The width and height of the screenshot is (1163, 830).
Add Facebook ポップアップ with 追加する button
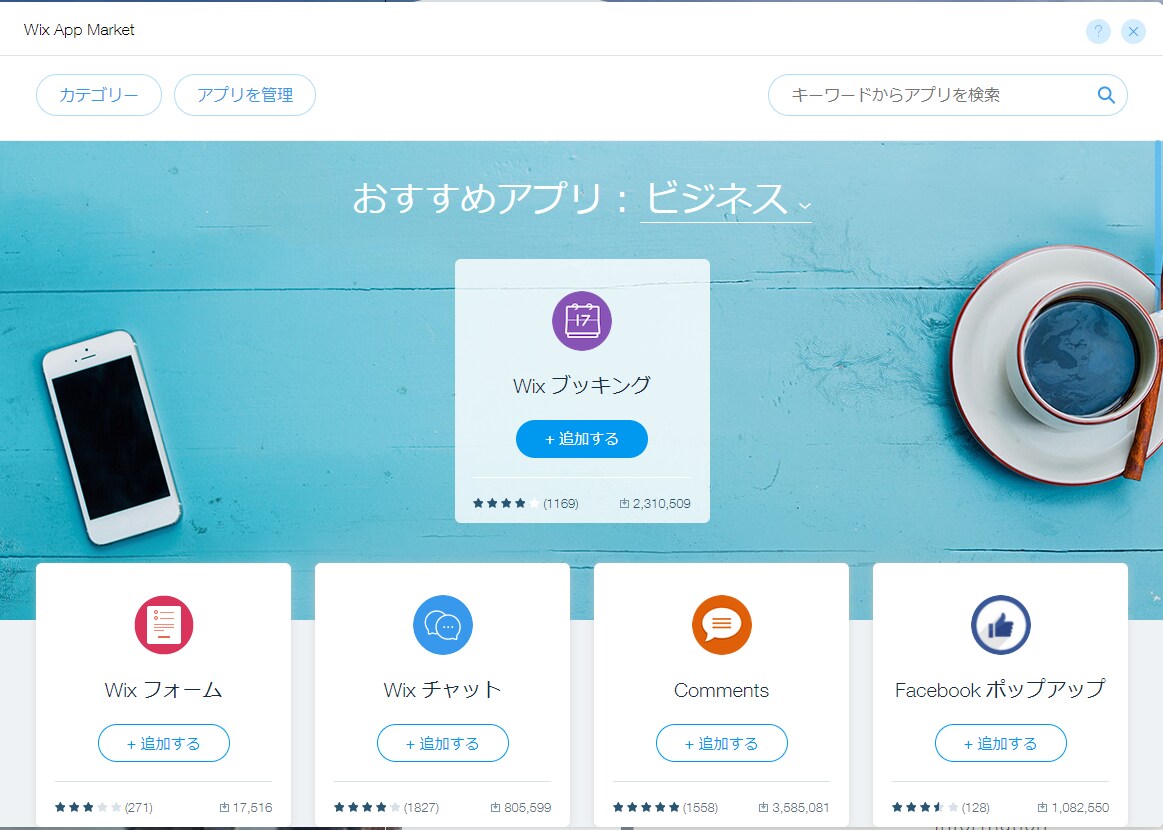tap(1001, 743)
